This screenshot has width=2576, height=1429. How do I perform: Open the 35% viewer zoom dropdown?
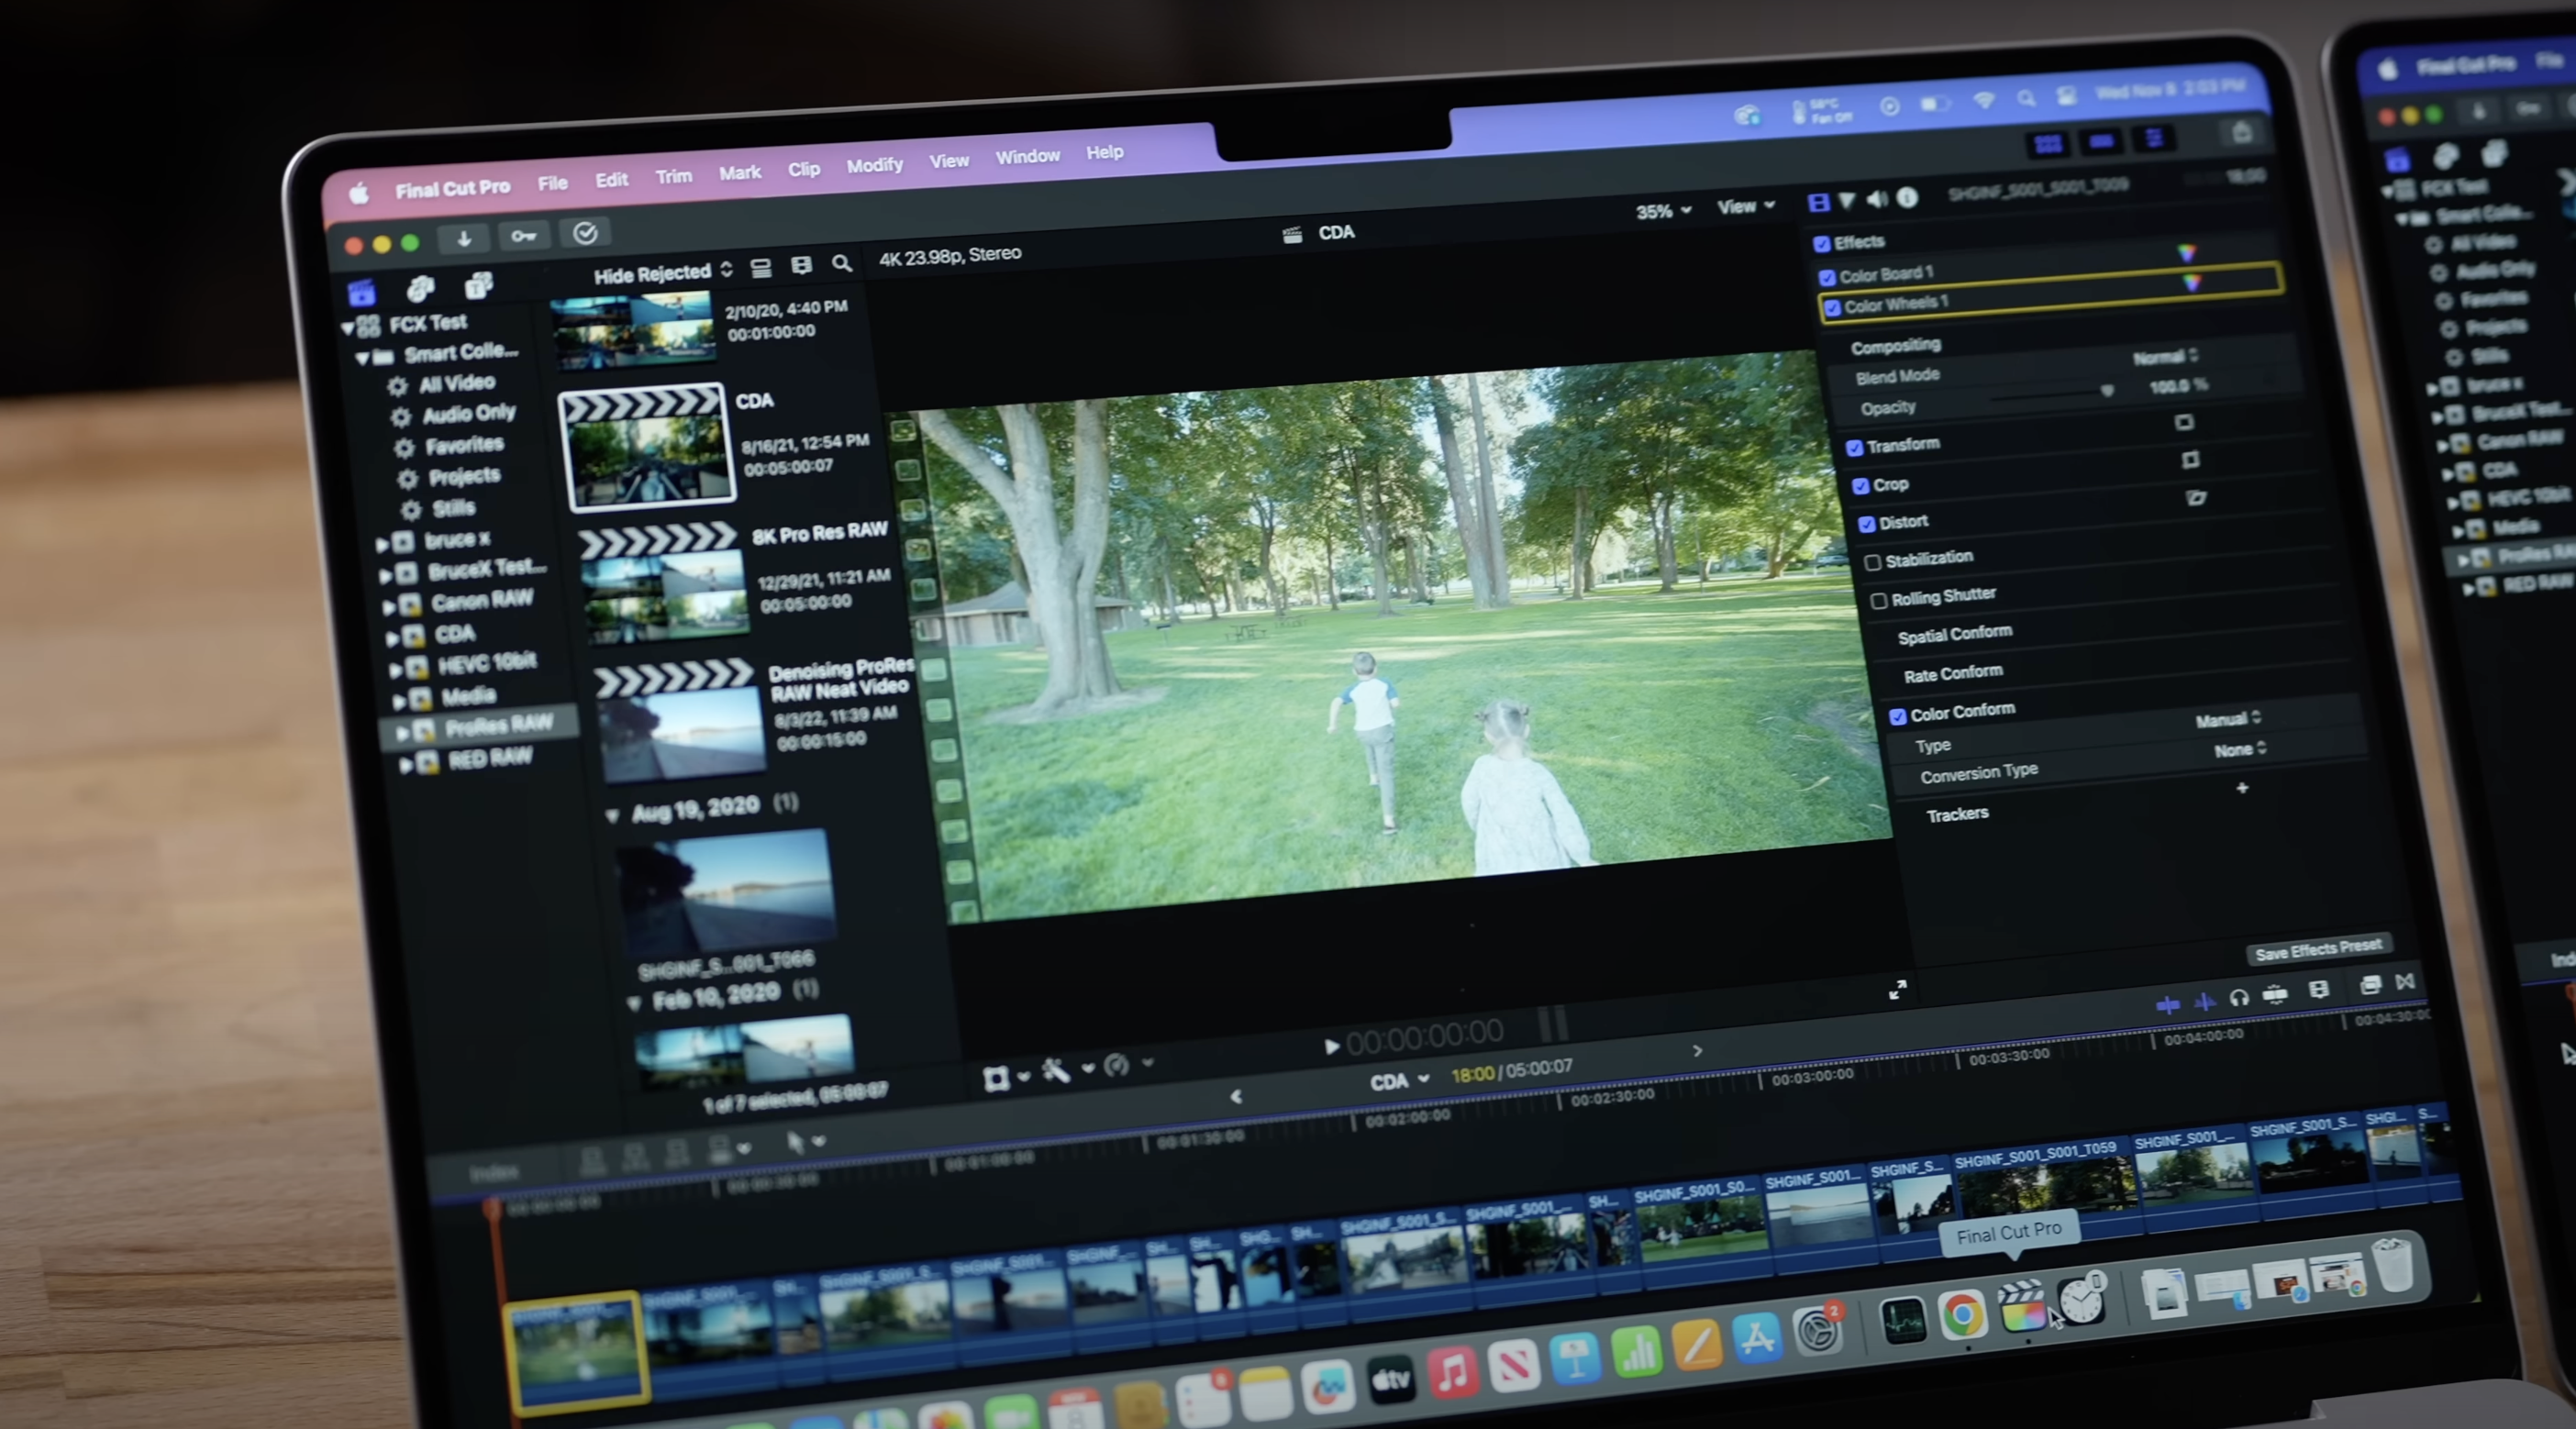pyautogui.click(x=1664, y=211)
